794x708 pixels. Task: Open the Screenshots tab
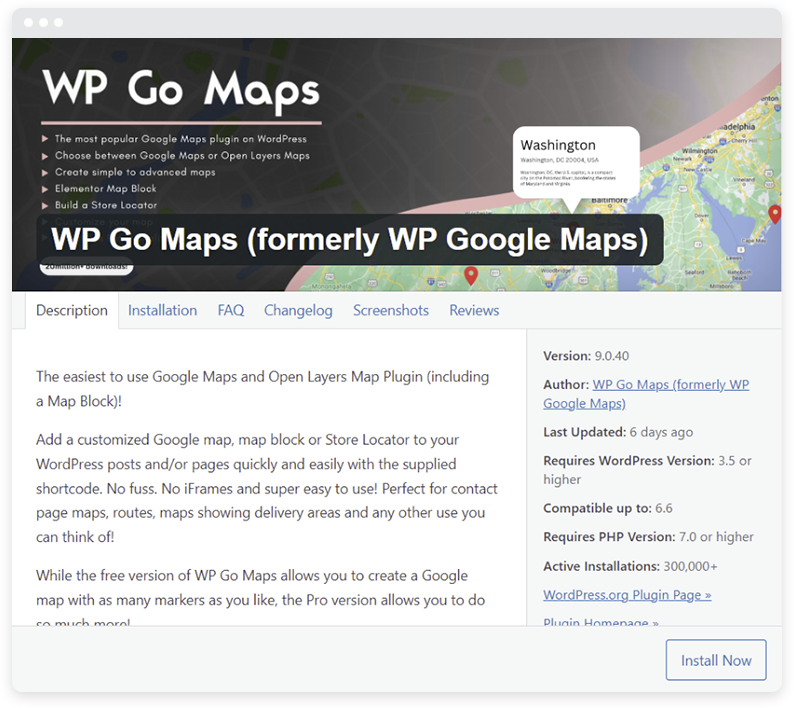(391, 310)
